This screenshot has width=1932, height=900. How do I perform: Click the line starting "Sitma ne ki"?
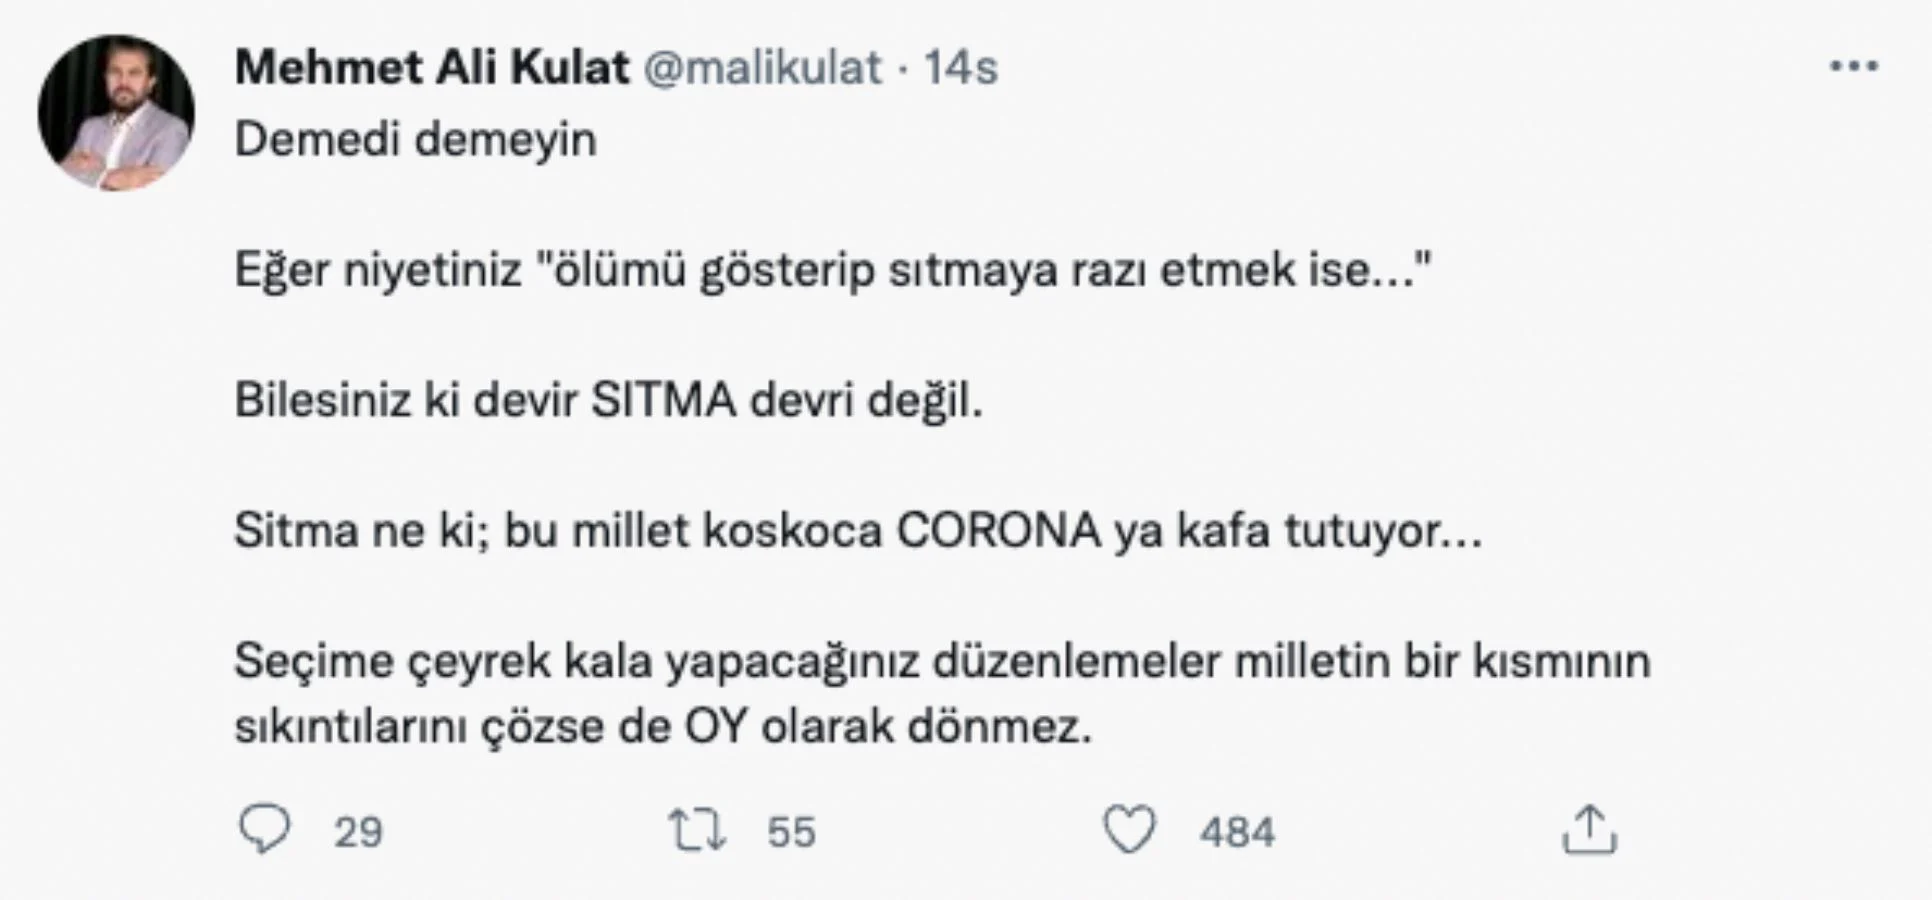[x=857, y=531]
